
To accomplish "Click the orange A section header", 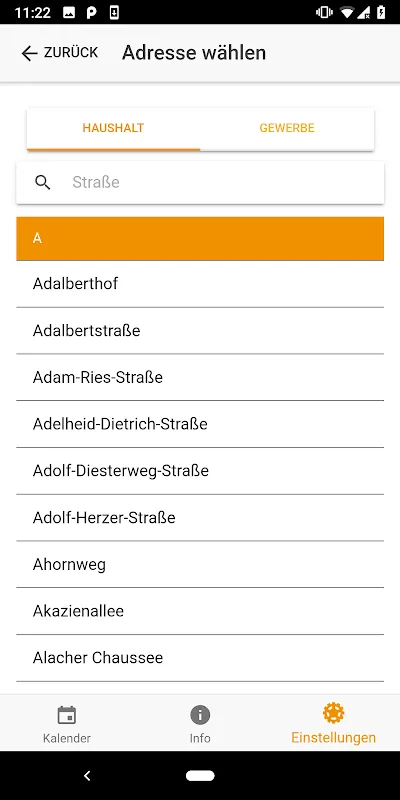I will click(x=200, y=238).
